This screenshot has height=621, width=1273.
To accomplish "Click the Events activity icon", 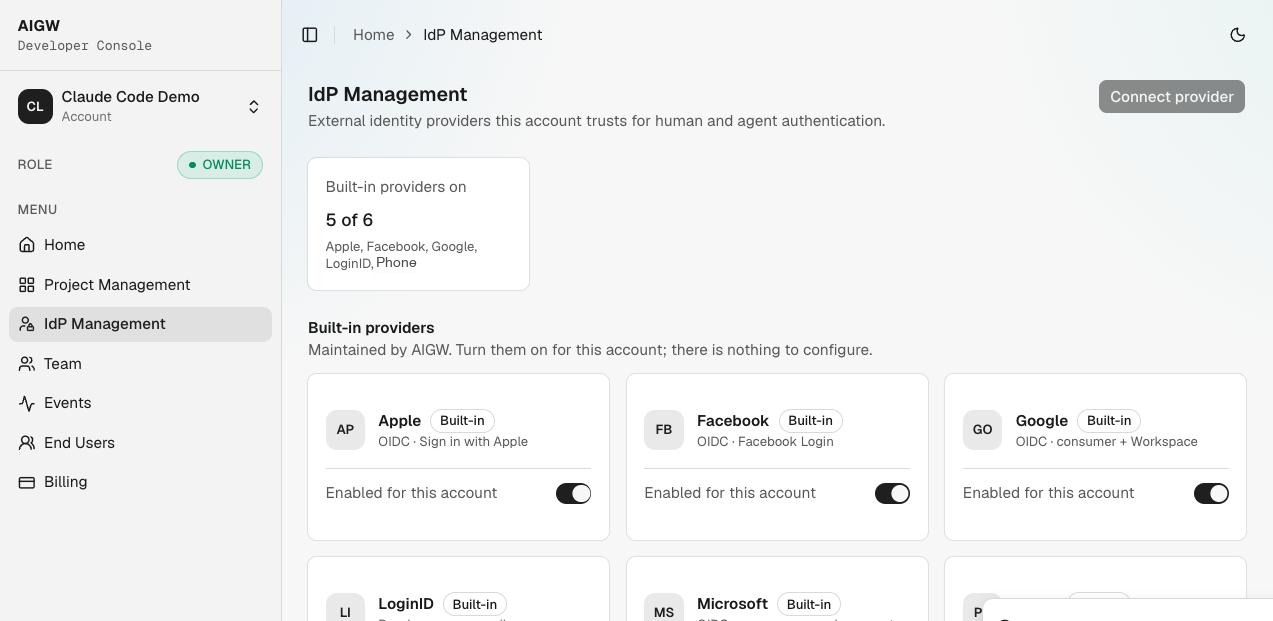I will coord(27,403).
